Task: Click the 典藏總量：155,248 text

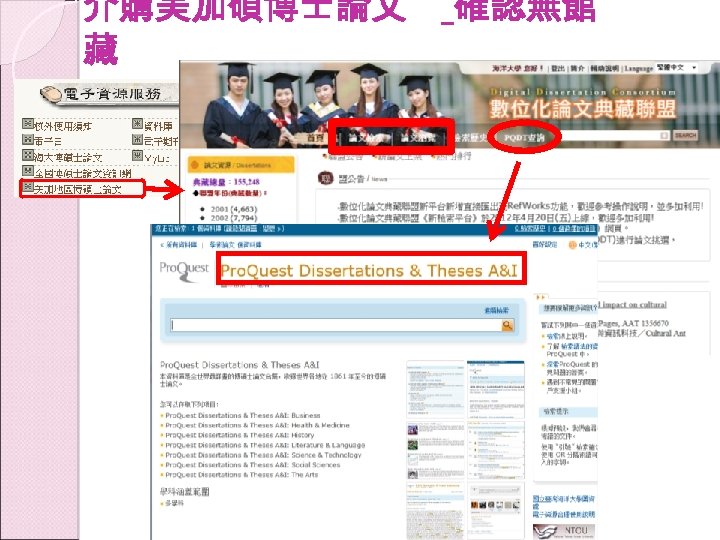Action: (x=226, y=182)
